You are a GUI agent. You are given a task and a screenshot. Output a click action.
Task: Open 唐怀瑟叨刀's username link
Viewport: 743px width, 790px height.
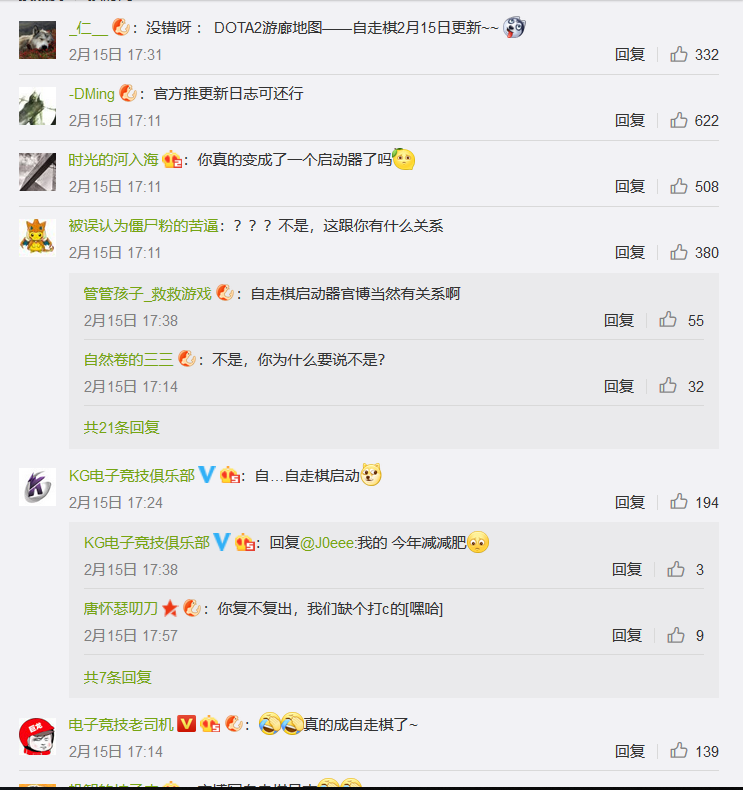coord(121,609)
